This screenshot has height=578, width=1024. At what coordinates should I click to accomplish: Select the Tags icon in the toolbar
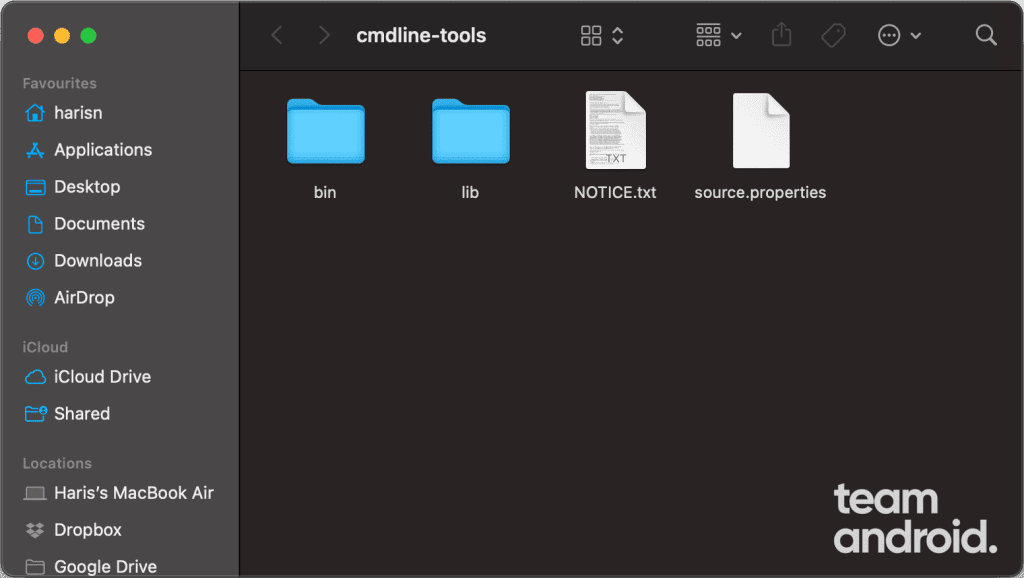coord(832,35)
